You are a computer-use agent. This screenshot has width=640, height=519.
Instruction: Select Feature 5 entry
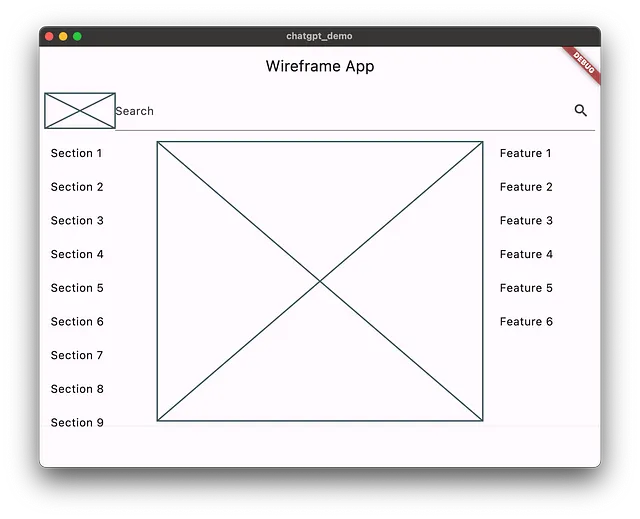(x=526, y=288)
